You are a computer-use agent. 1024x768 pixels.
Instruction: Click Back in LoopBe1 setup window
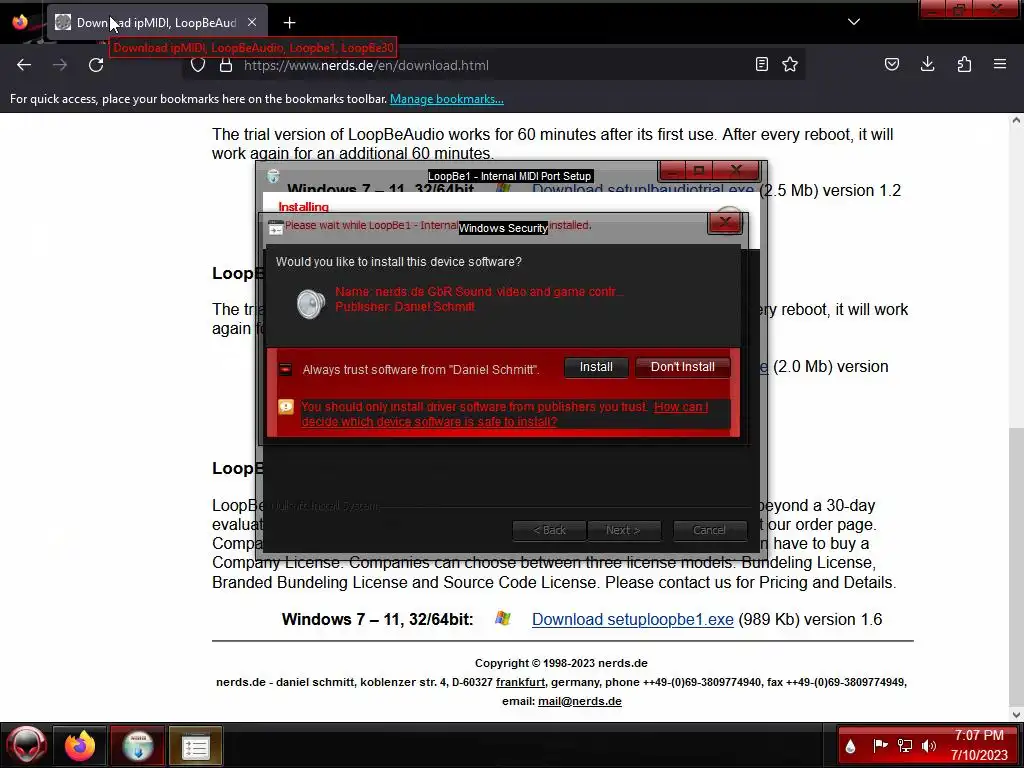click(x=549, y=530)
